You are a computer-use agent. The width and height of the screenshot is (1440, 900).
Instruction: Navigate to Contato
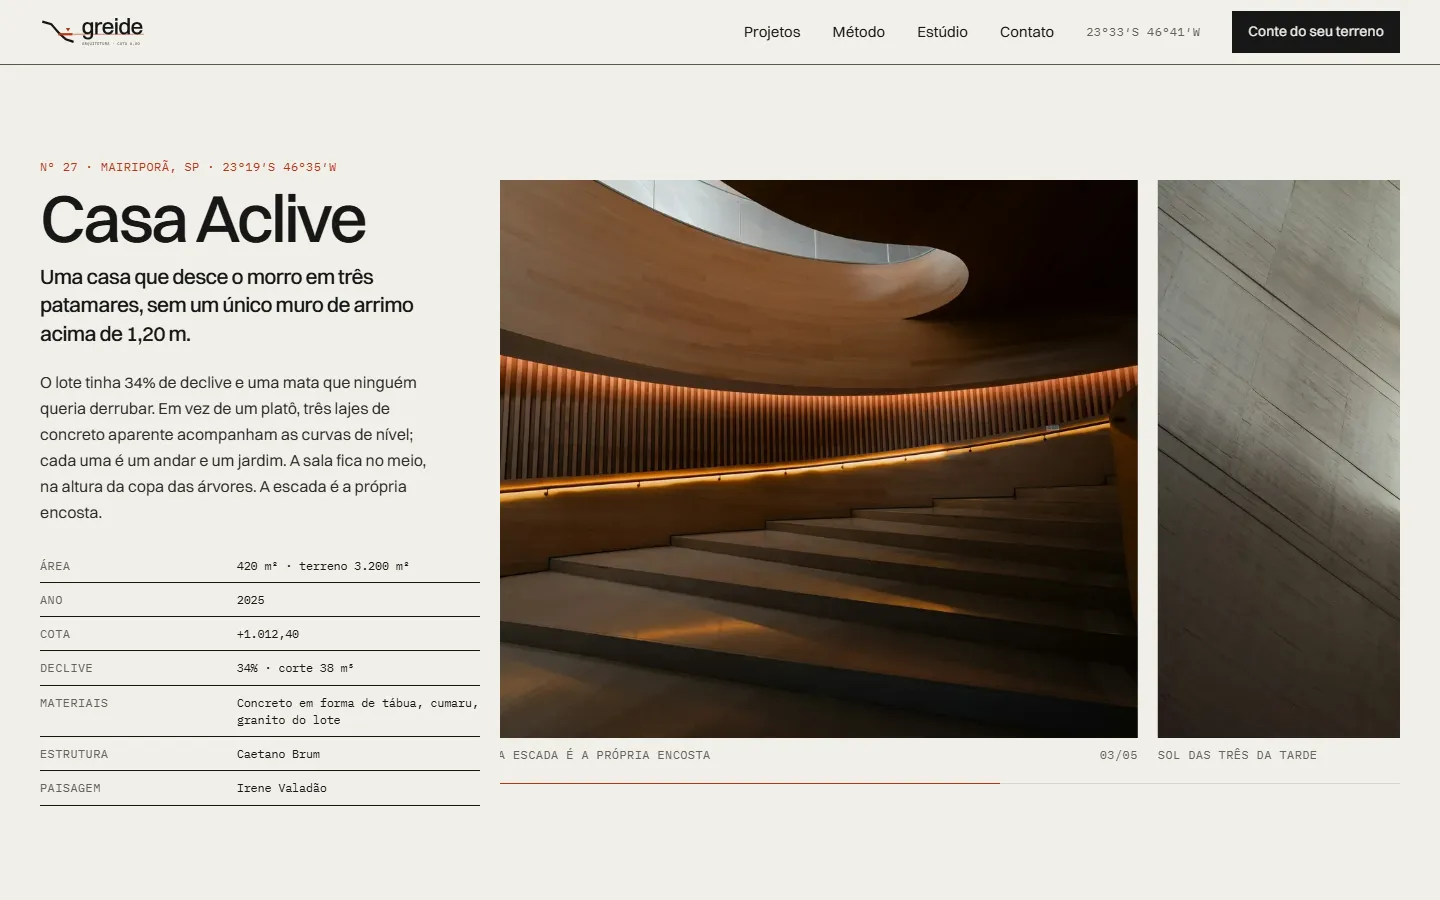tap(1027, 32)
